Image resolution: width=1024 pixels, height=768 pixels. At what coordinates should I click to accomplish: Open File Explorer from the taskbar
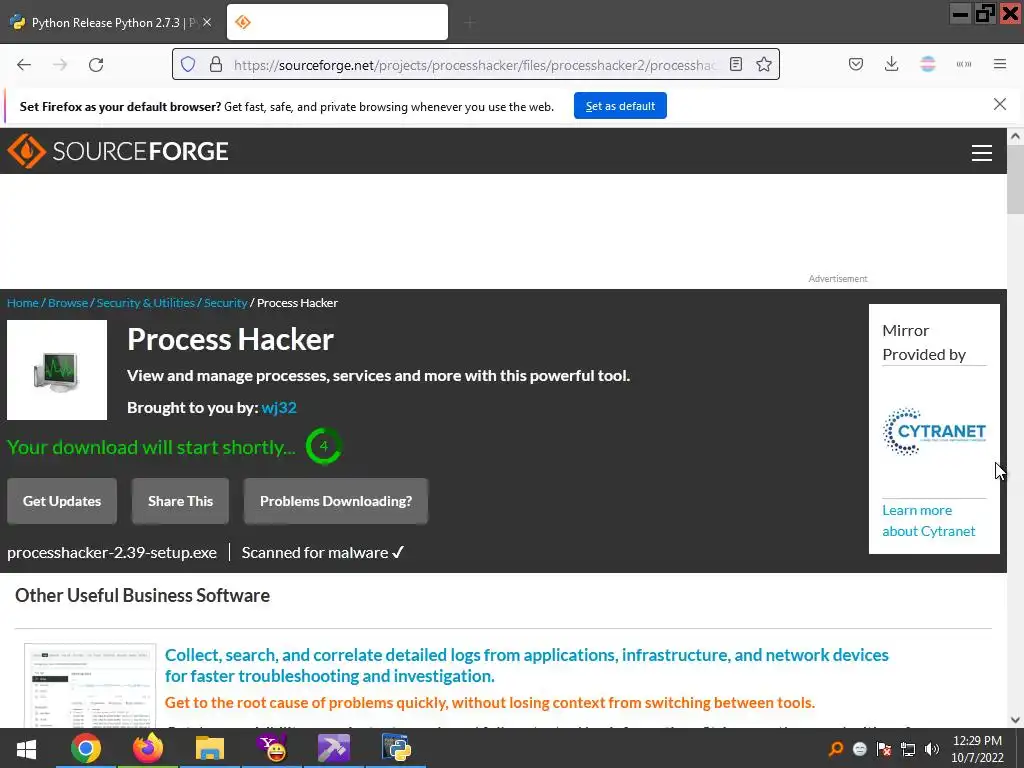click(210, 748)
